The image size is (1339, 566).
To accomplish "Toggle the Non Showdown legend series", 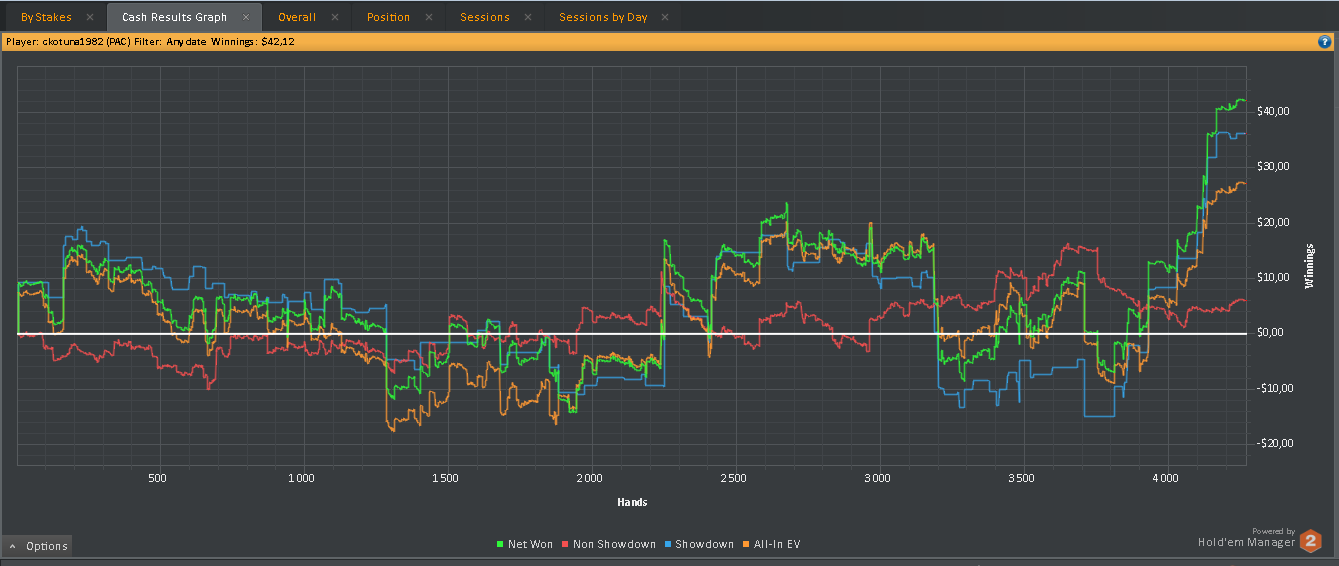I will click(x=608, y=544).
